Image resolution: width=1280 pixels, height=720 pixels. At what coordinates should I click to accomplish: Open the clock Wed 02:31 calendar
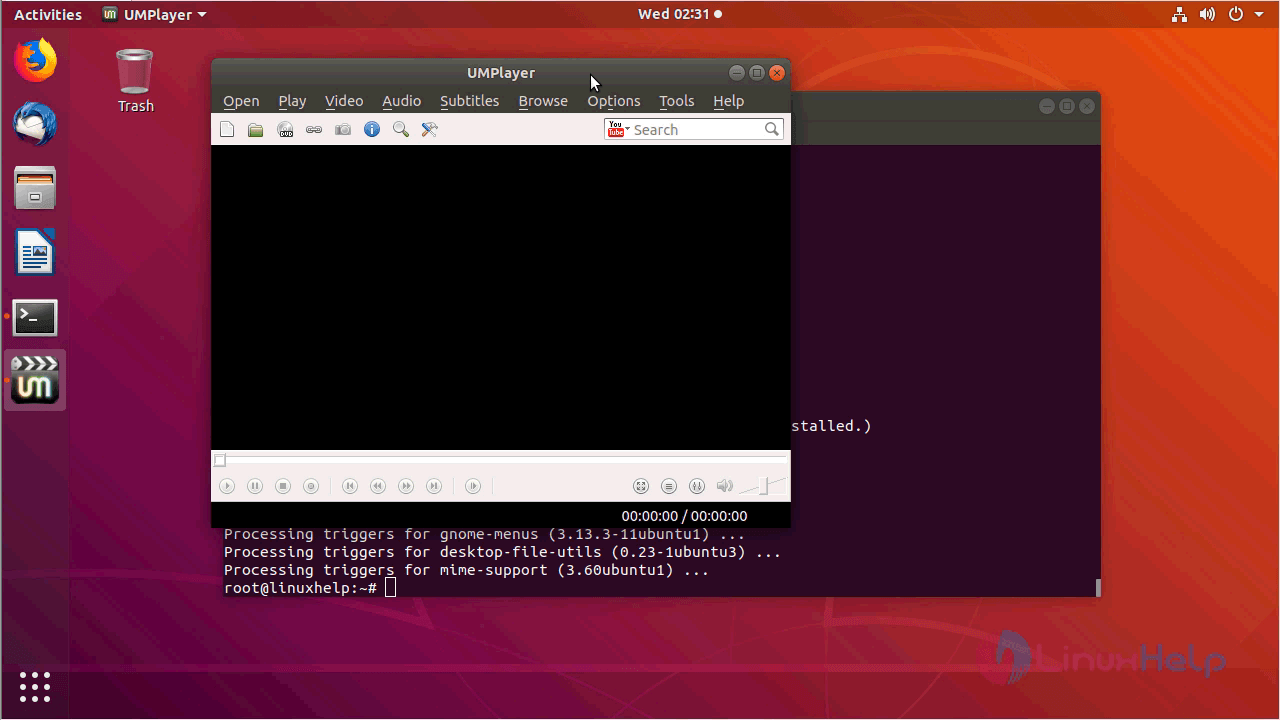click(x=680, y=14)
